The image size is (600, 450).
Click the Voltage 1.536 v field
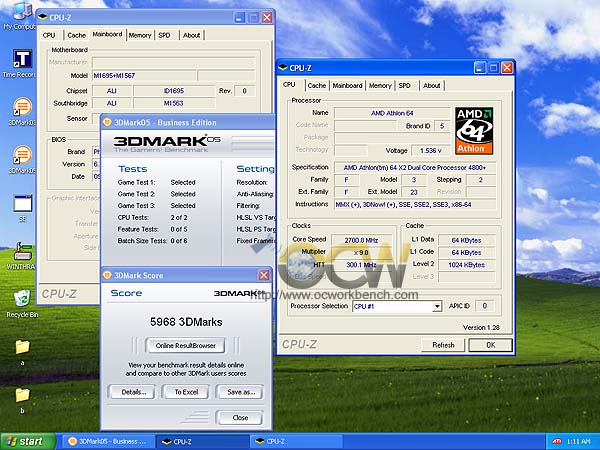pos(430,150)
